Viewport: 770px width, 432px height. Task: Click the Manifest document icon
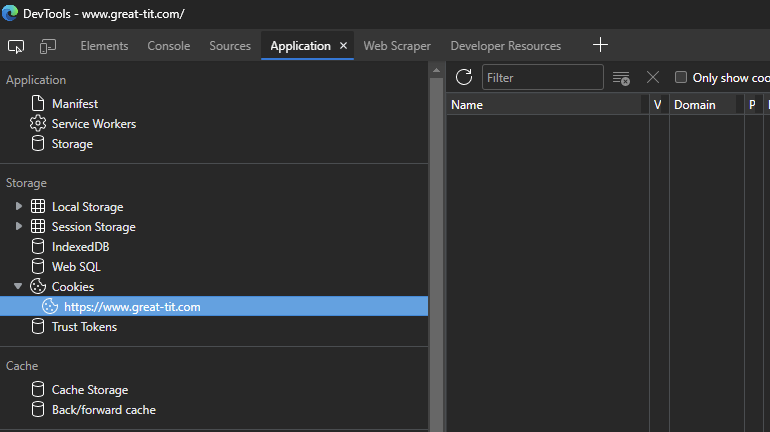tap(38, 104)
